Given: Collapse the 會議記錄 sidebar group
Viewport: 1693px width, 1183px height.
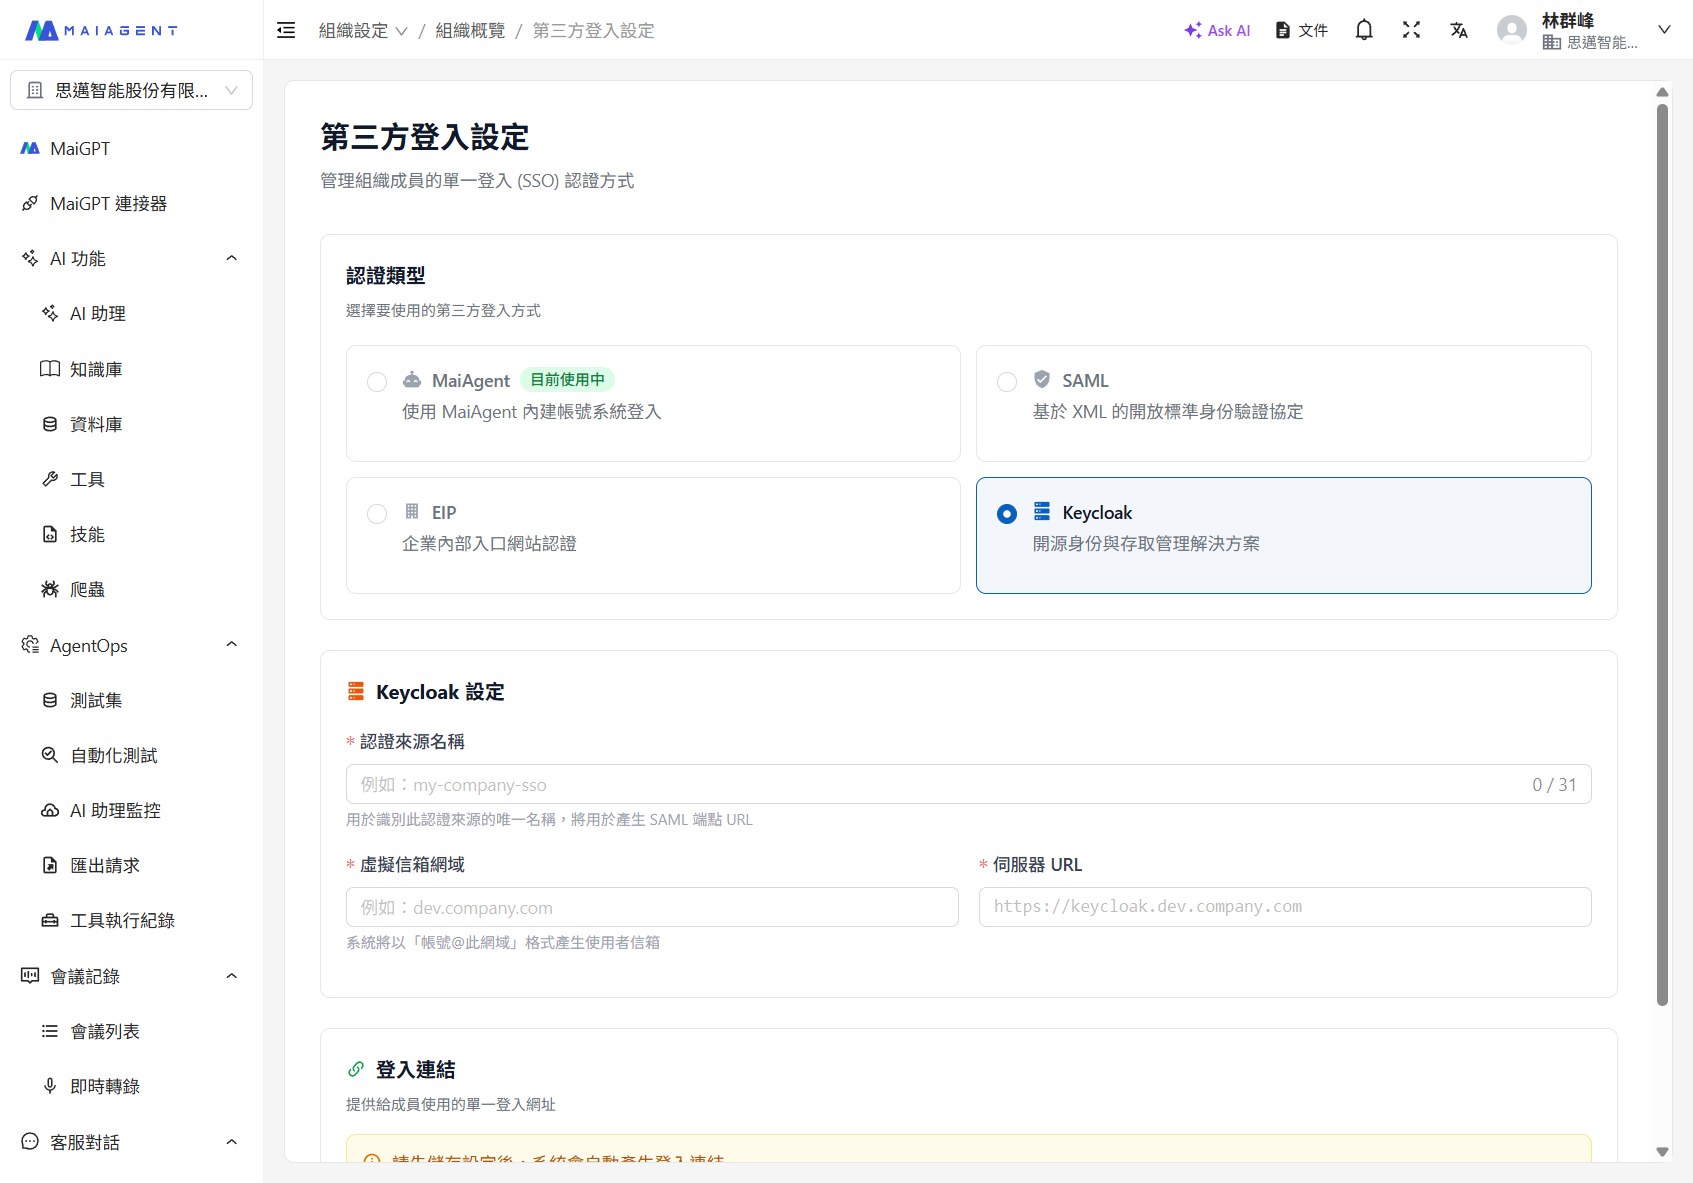Looking at the screenshot, I should (x=232, y=976).
